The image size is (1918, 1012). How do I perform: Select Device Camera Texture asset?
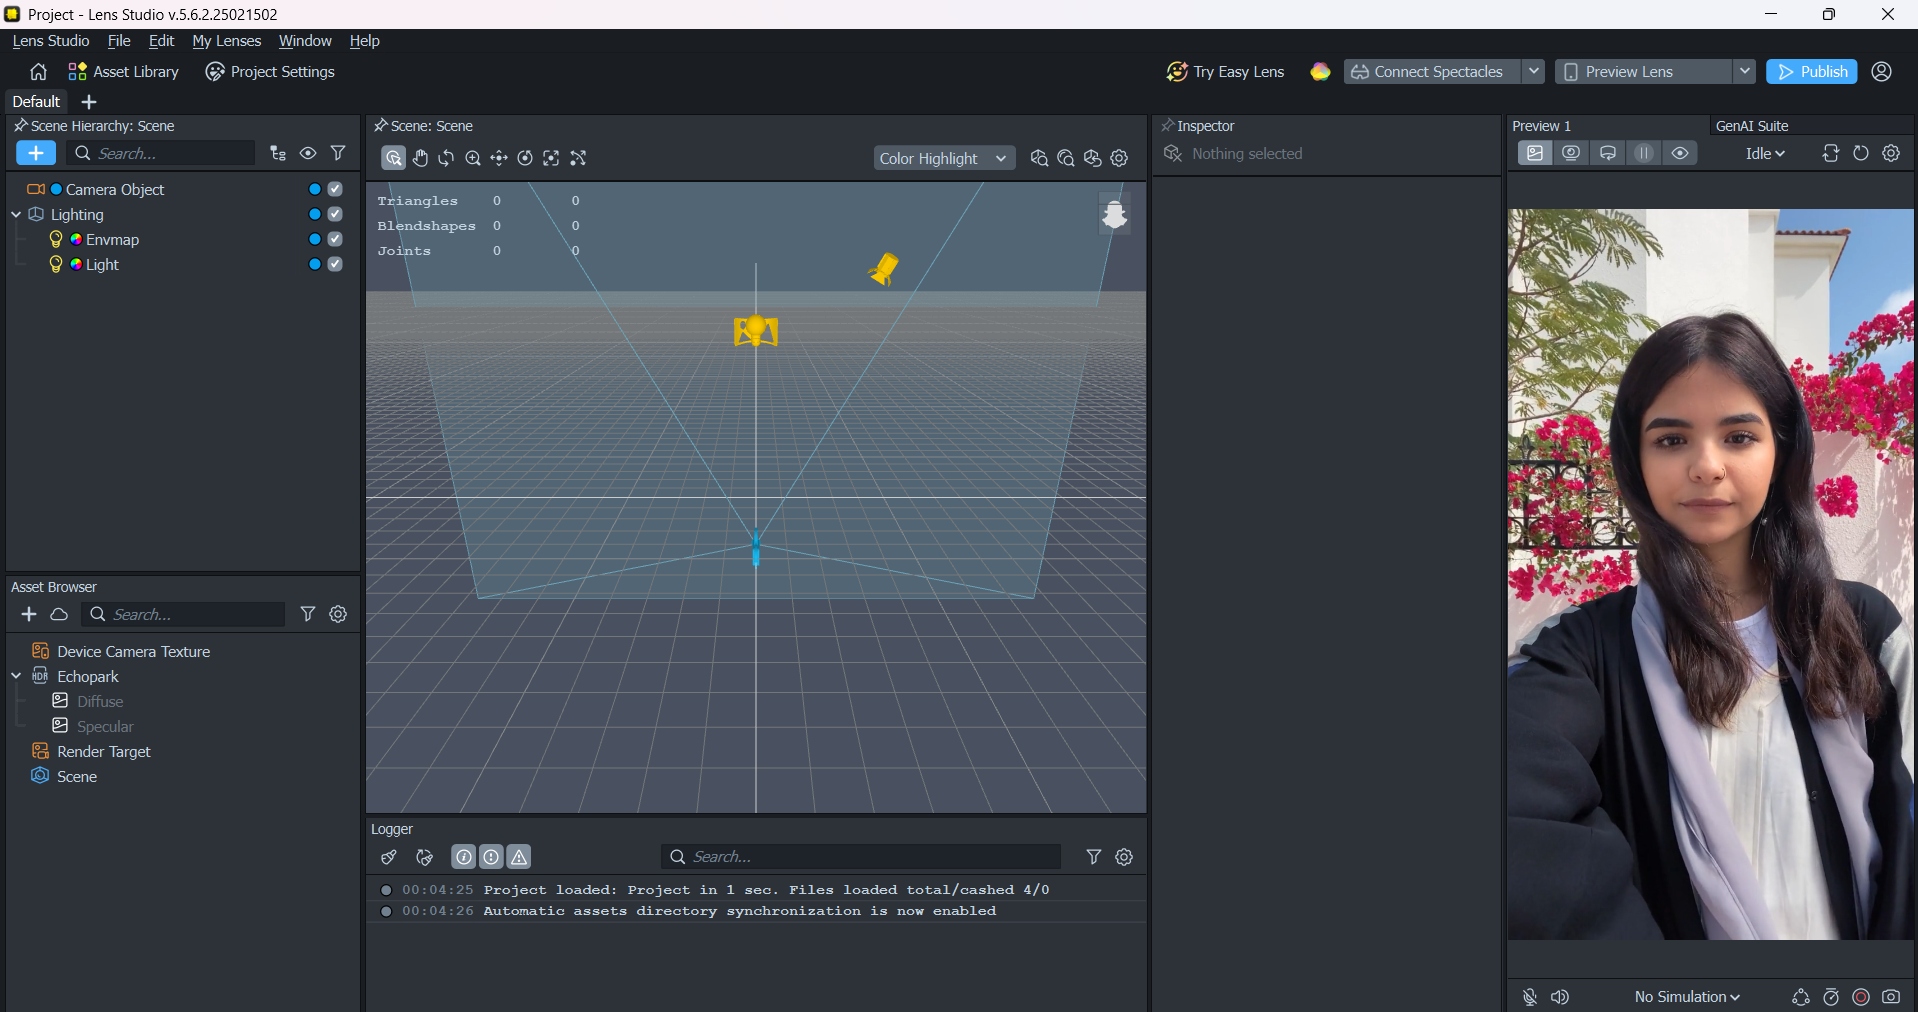pyautogui.click(x=133, y=651)
